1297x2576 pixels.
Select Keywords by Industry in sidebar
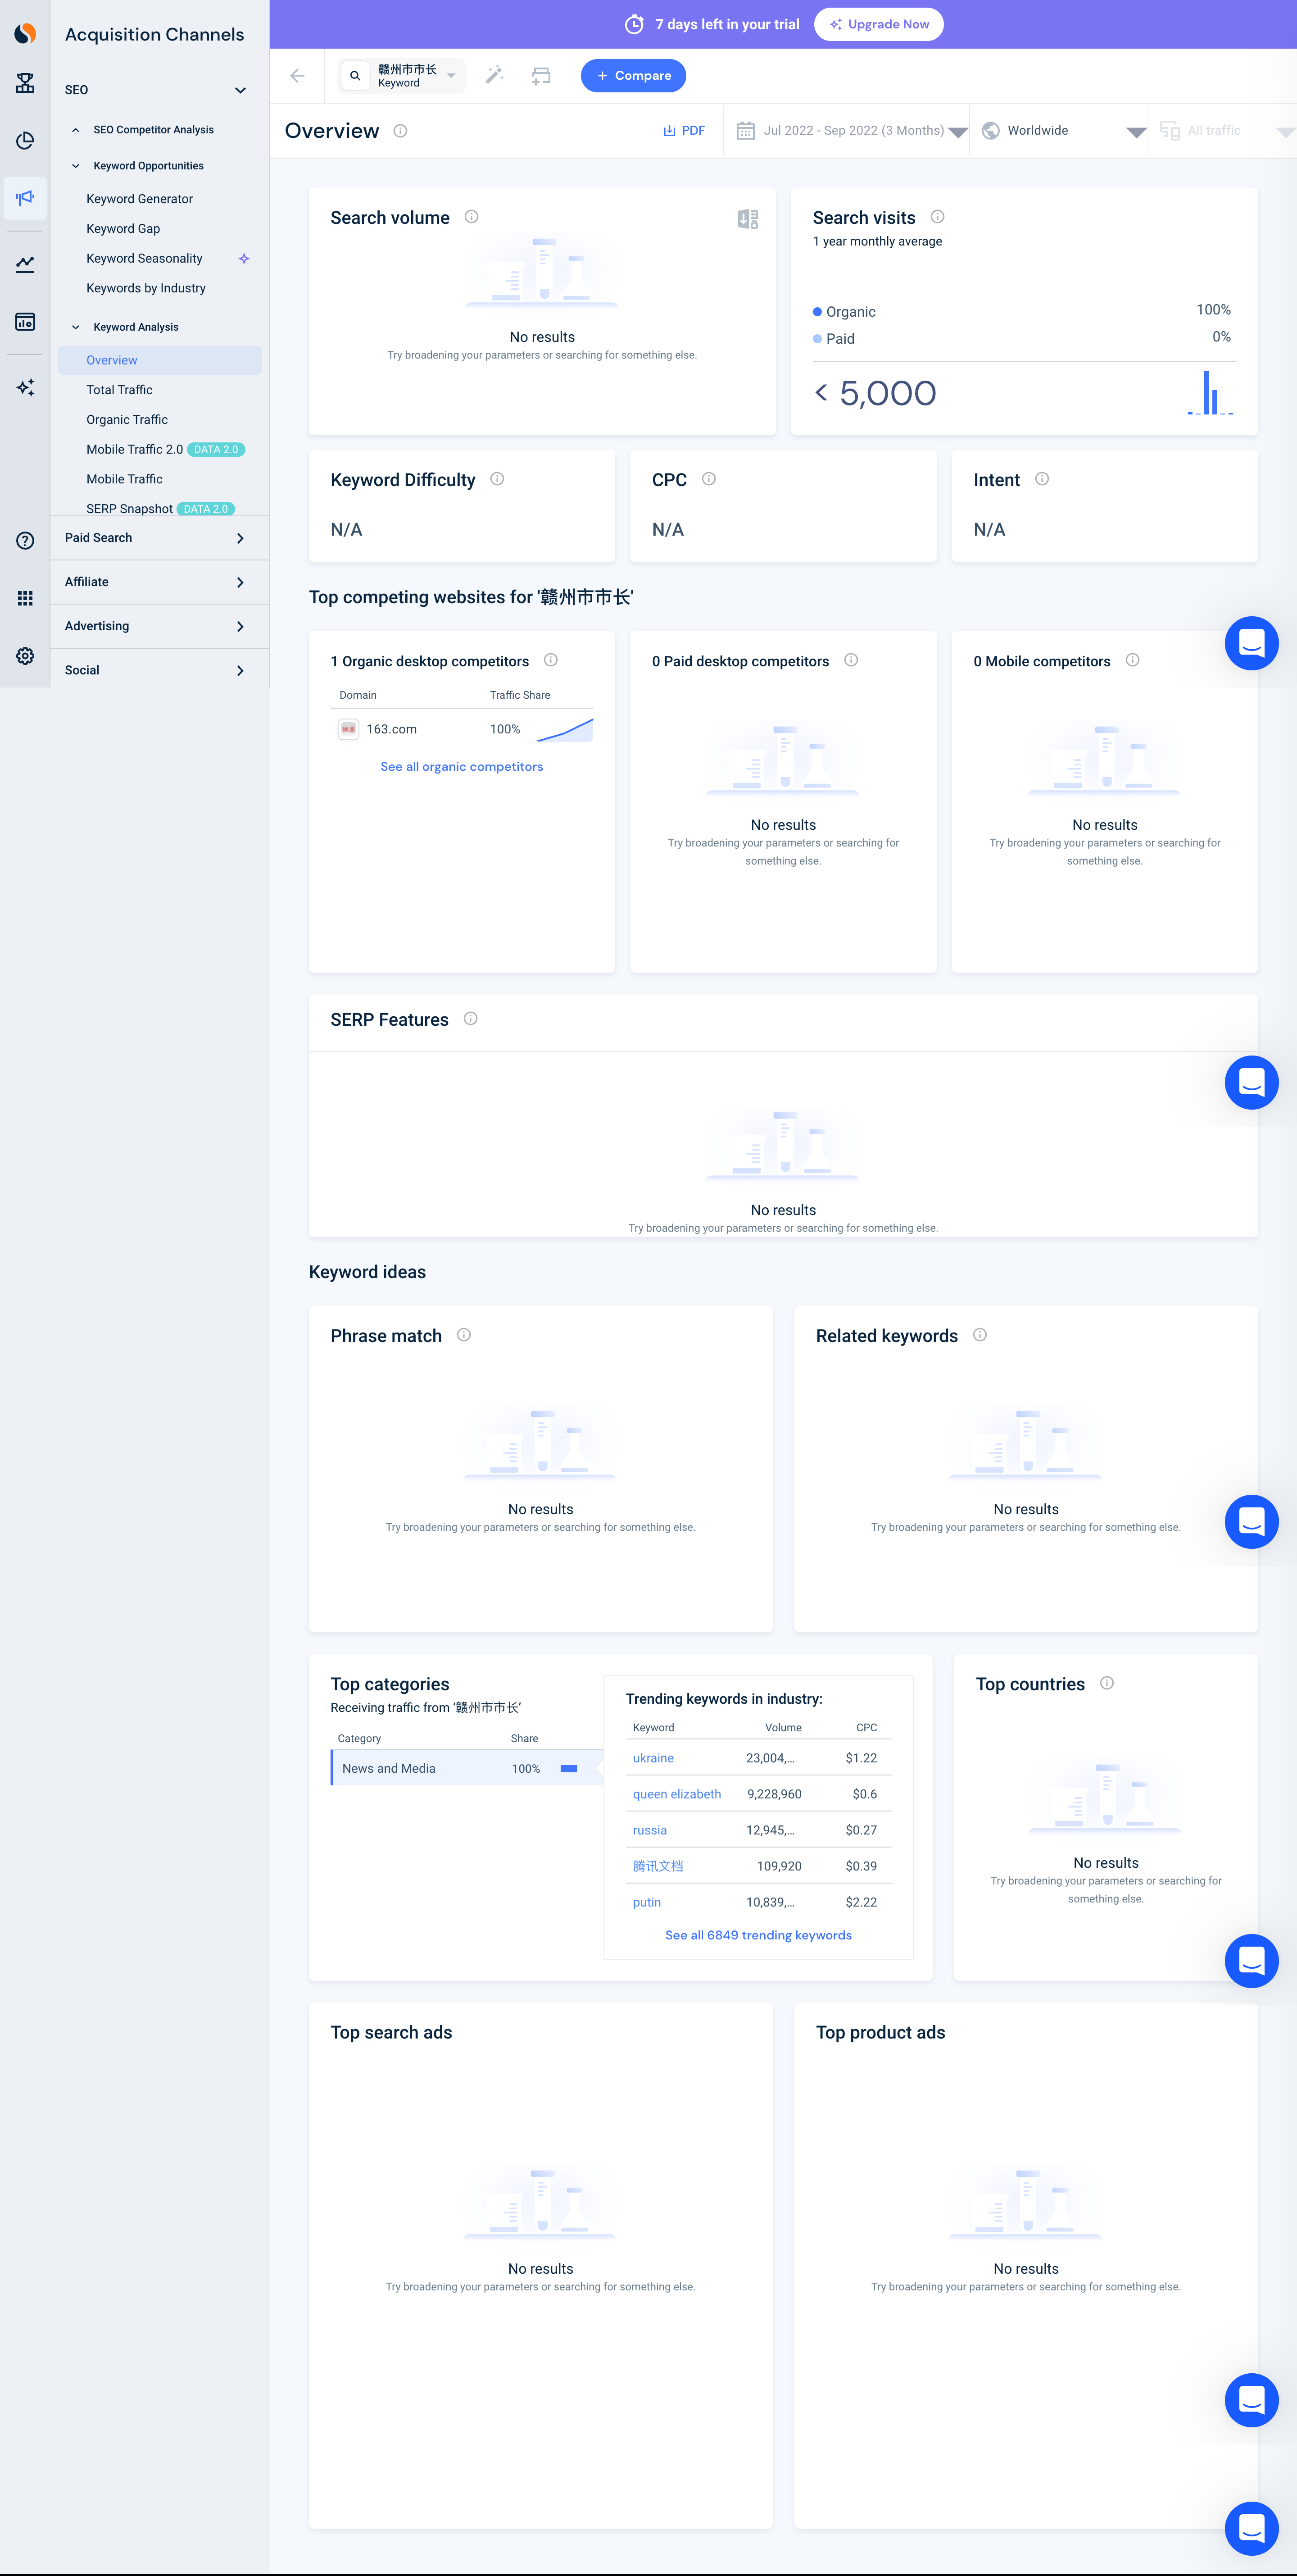[x=146, y=288]
